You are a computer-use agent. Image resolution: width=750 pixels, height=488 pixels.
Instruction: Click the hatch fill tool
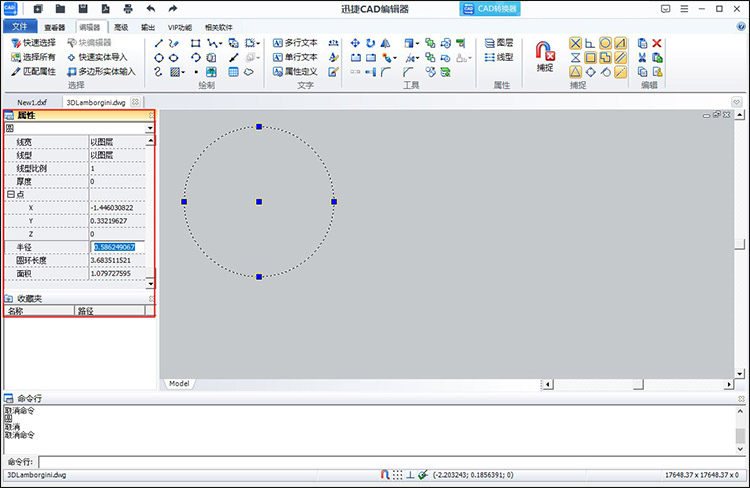[x=175, y=72]
